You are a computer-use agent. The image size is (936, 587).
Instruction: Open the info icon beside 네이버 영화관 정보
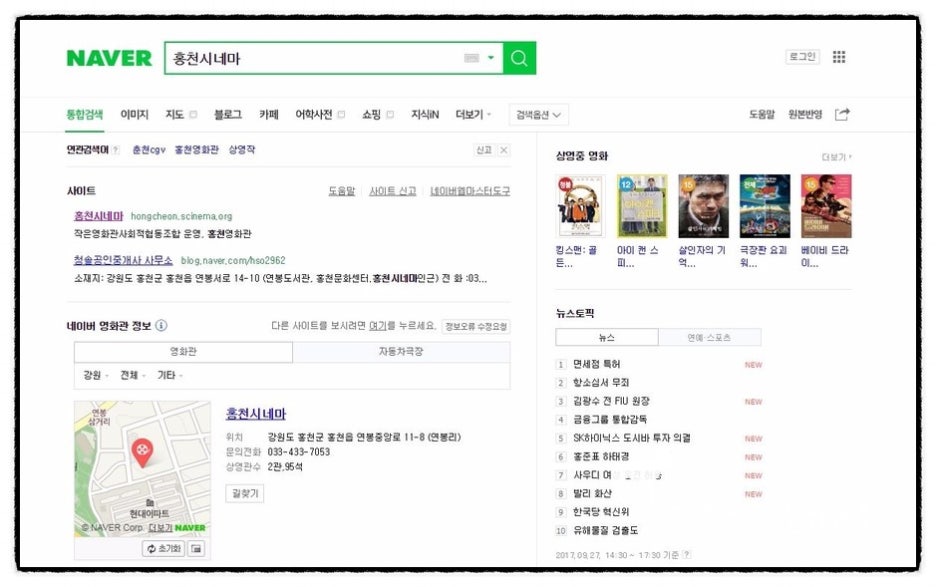(161, 325)
